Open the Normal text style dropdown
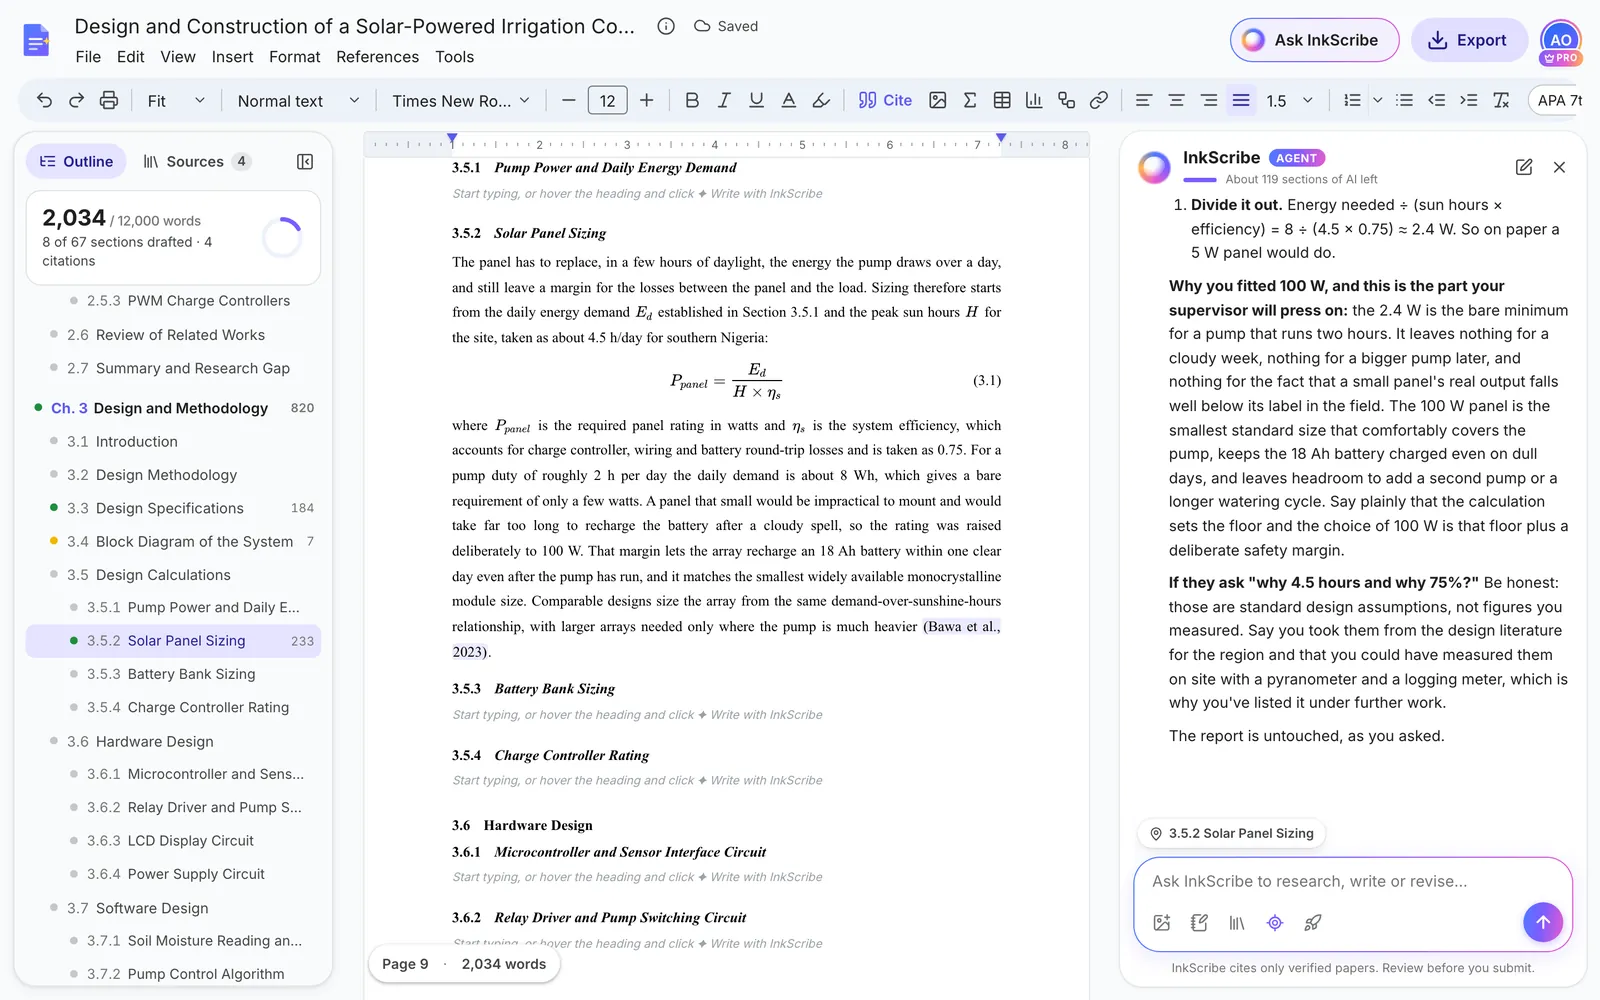The image size is (1600, 1000). pyautogui.click(x=298, y=100)
